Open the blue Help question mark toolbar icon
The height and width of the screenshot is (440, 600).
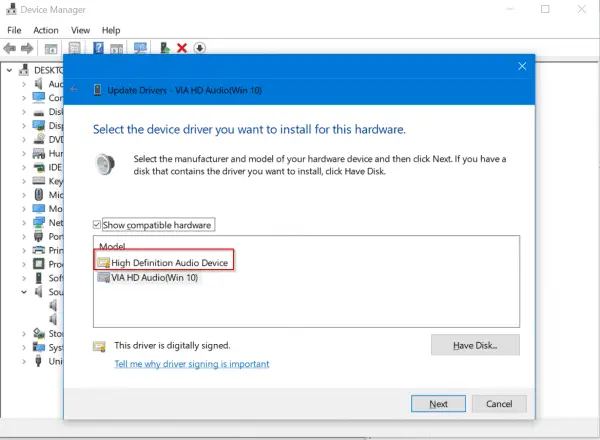pyautogui.click(x=98, y=48)
